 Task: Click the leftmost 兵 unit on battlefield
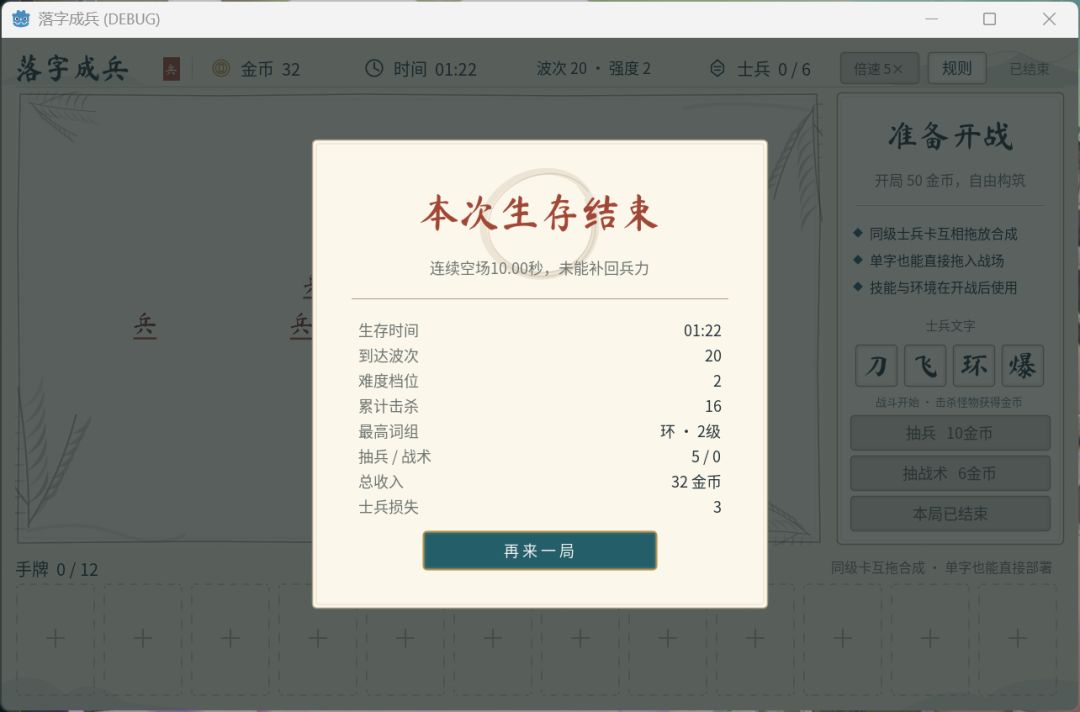coord(145,325)
